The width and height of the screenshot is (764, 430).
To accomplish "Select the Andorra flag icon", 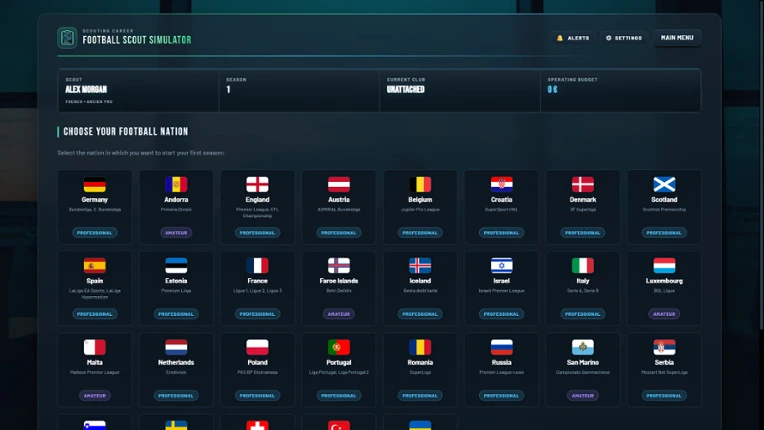I will pos(176,185).
